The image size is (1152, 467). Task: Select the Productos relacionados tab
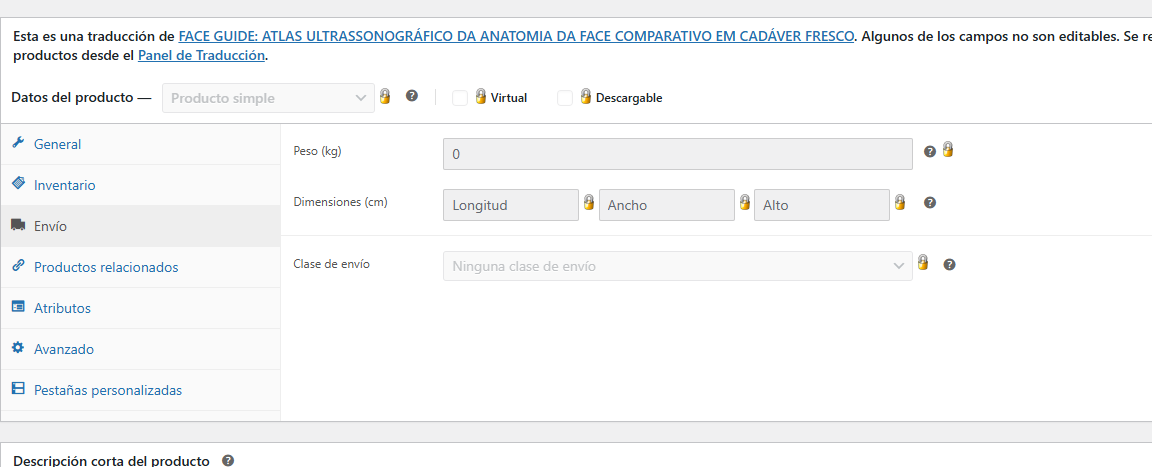(105, 267)
